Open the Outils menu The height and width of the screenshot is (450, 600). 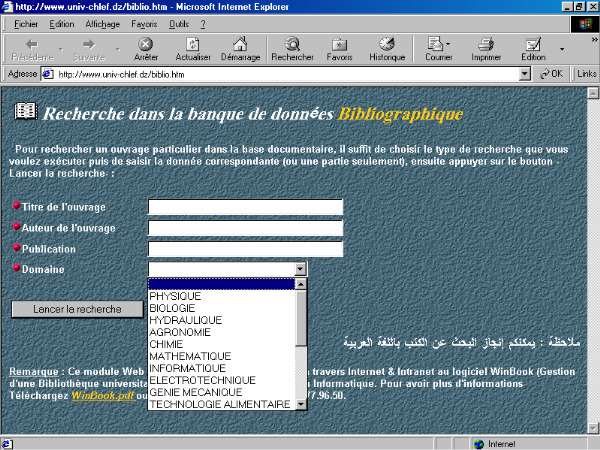pos(179,24)
